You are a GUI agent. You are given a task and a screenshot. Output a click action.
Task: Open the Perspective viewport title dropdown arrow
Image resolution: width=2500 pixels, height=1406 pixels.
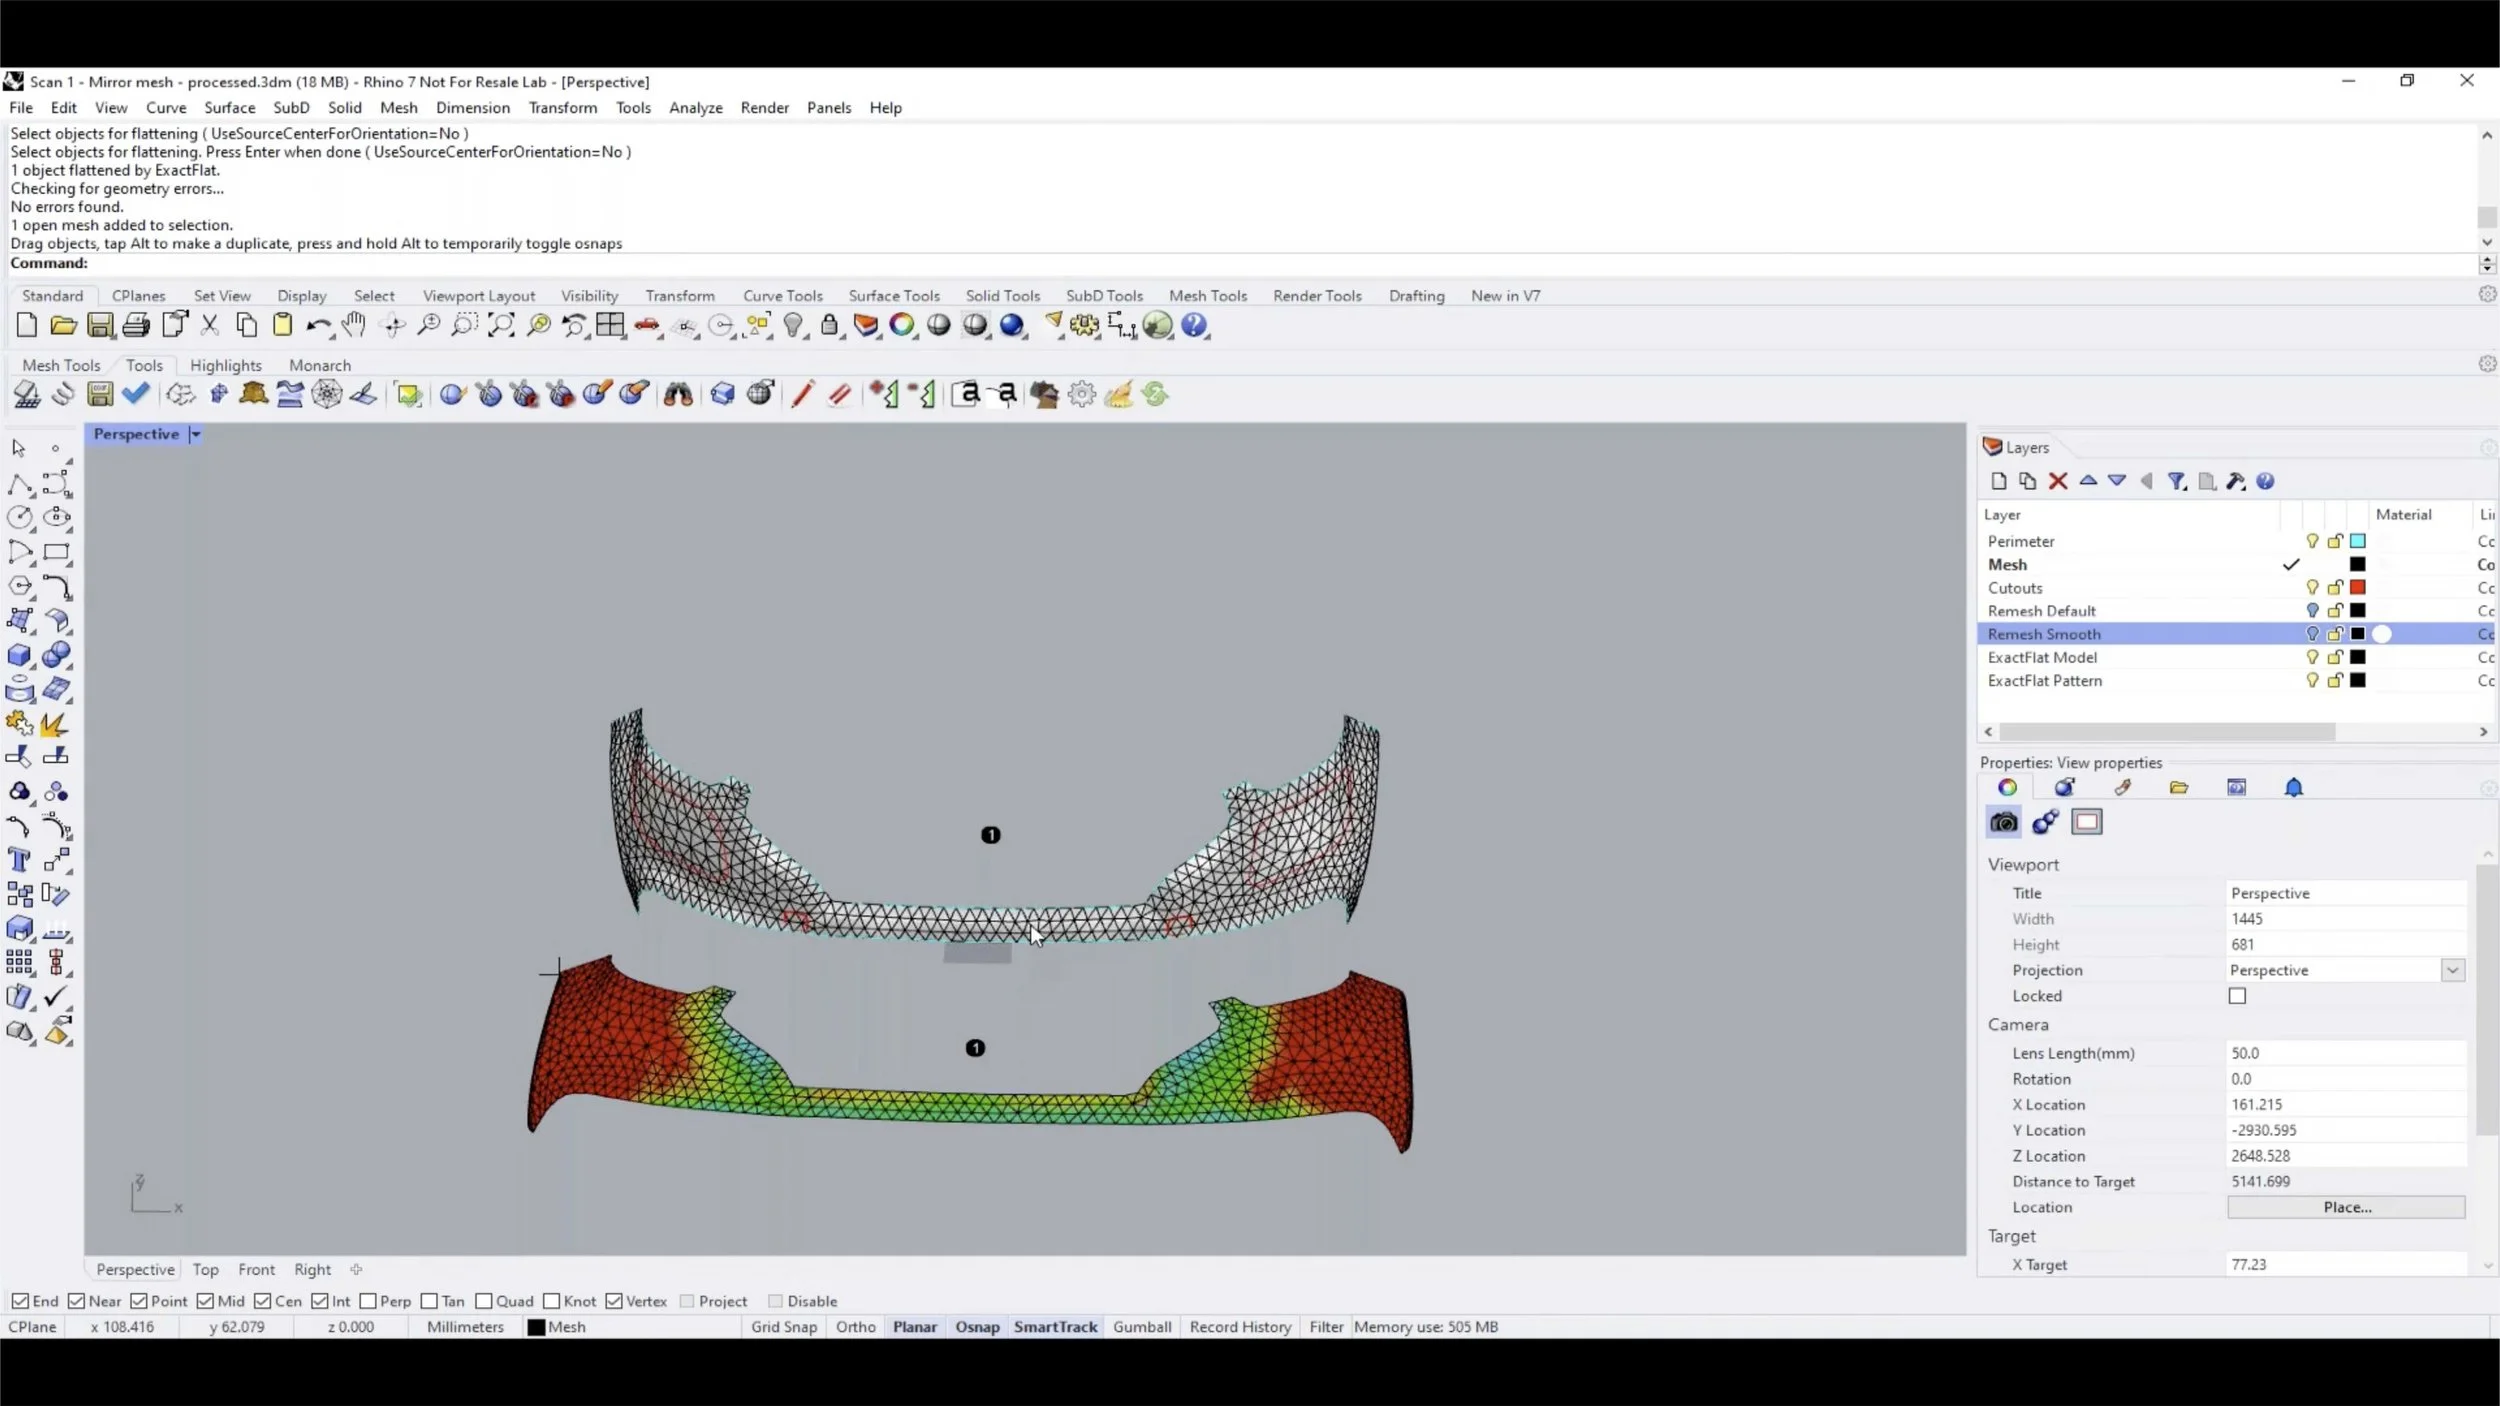pyautogui.click(x=196, y=434)
